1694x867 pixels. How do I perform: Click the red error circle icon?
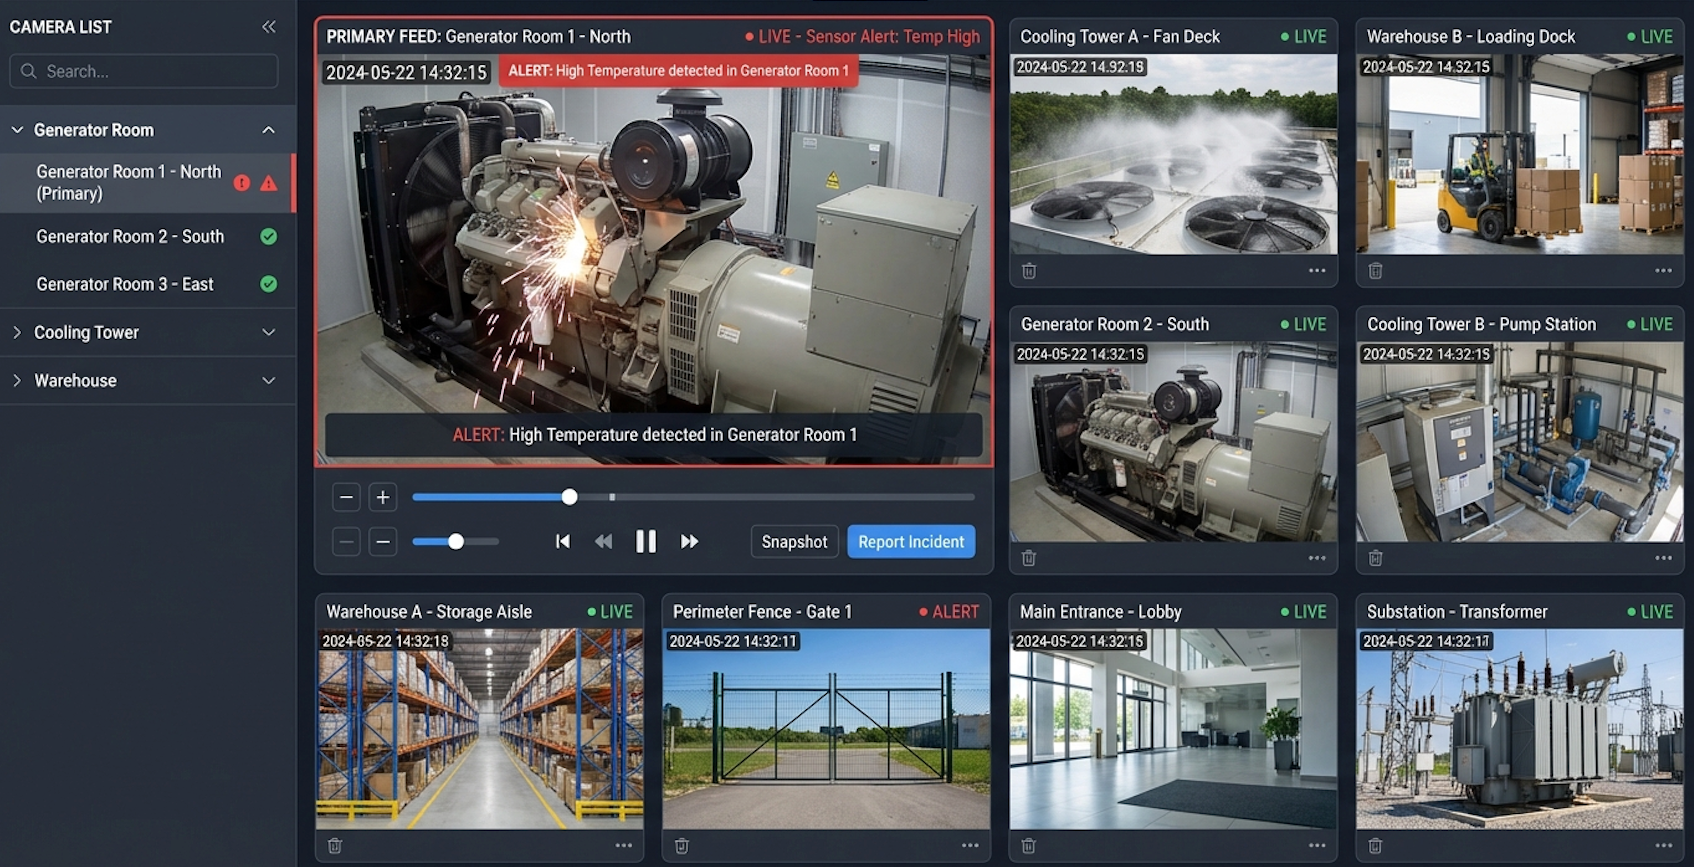242,183
